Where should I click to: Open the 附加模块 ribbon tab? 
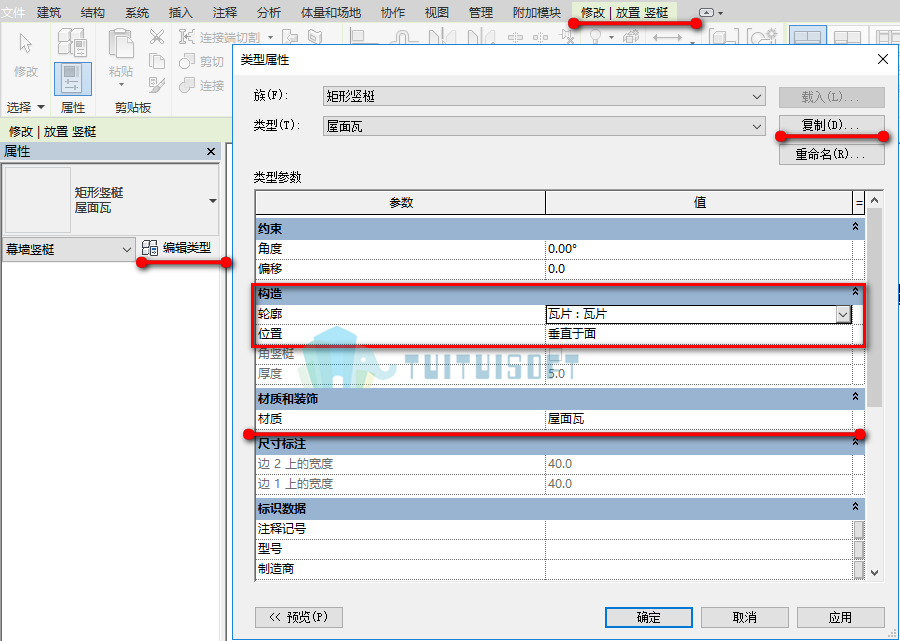(x=537, y=12)
